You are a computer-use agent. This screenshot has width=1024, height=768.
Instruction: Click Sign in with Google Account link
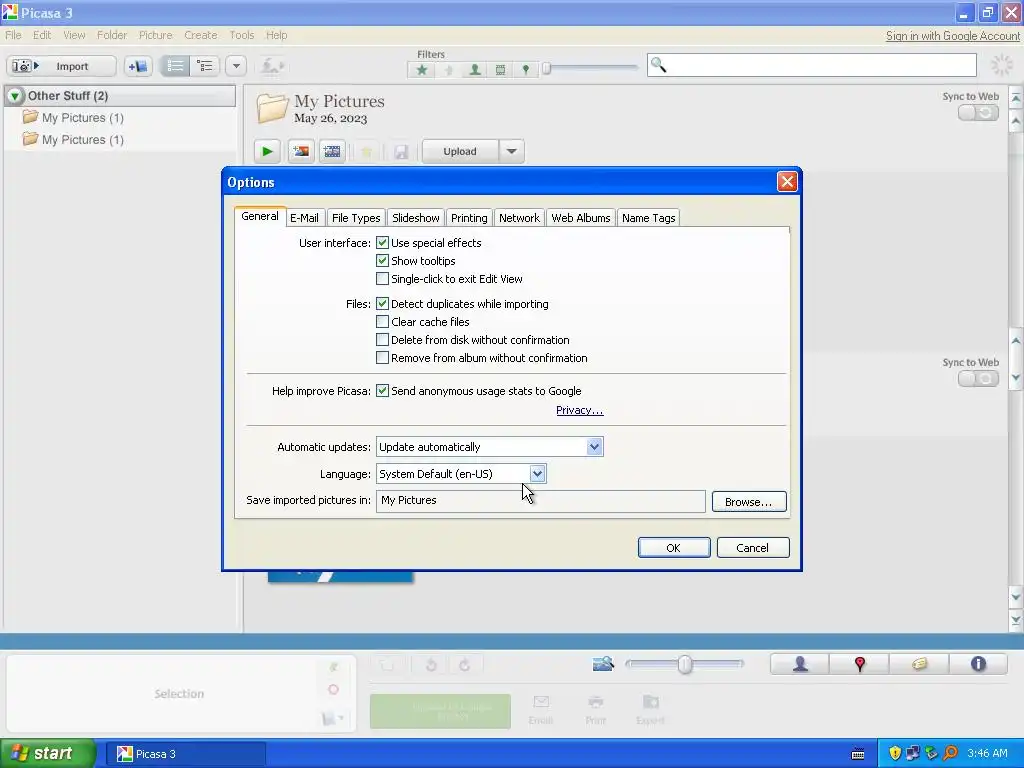coord(952,36)
